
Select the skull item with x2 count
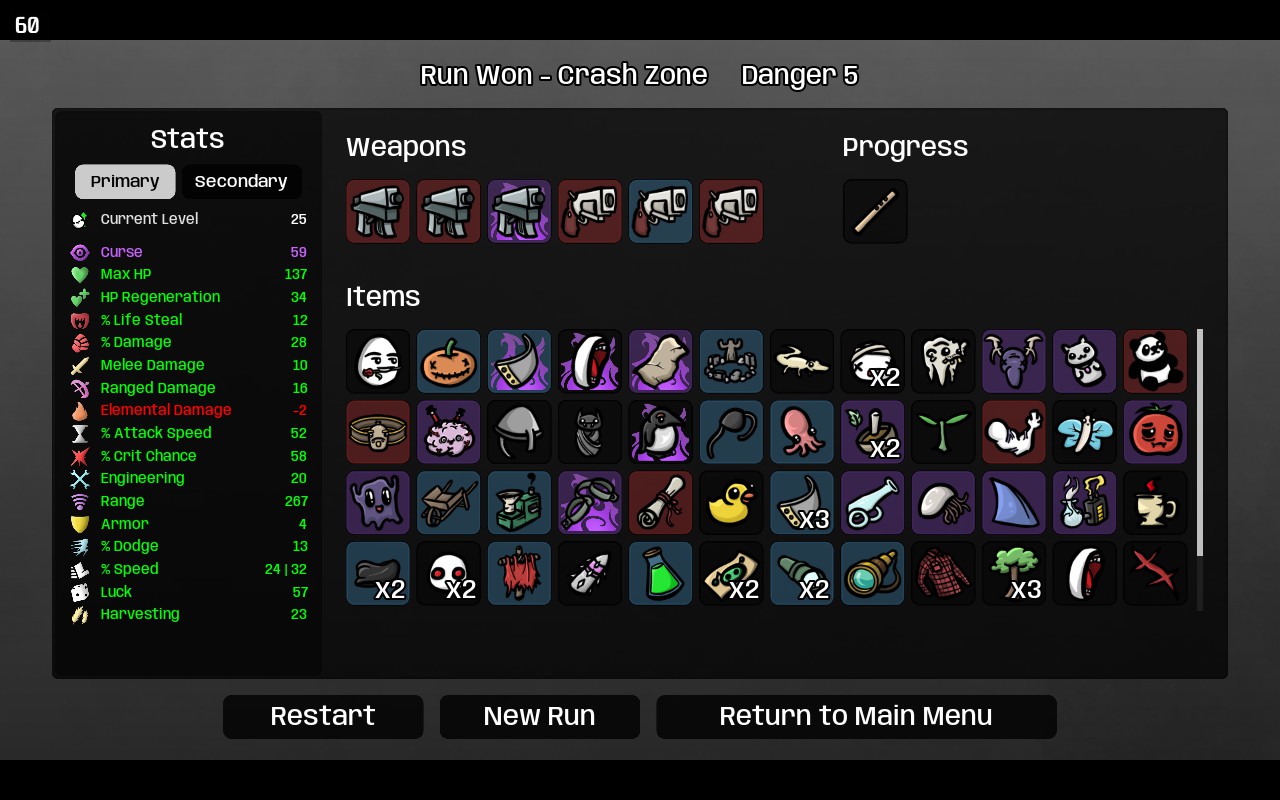coord(449,574)
